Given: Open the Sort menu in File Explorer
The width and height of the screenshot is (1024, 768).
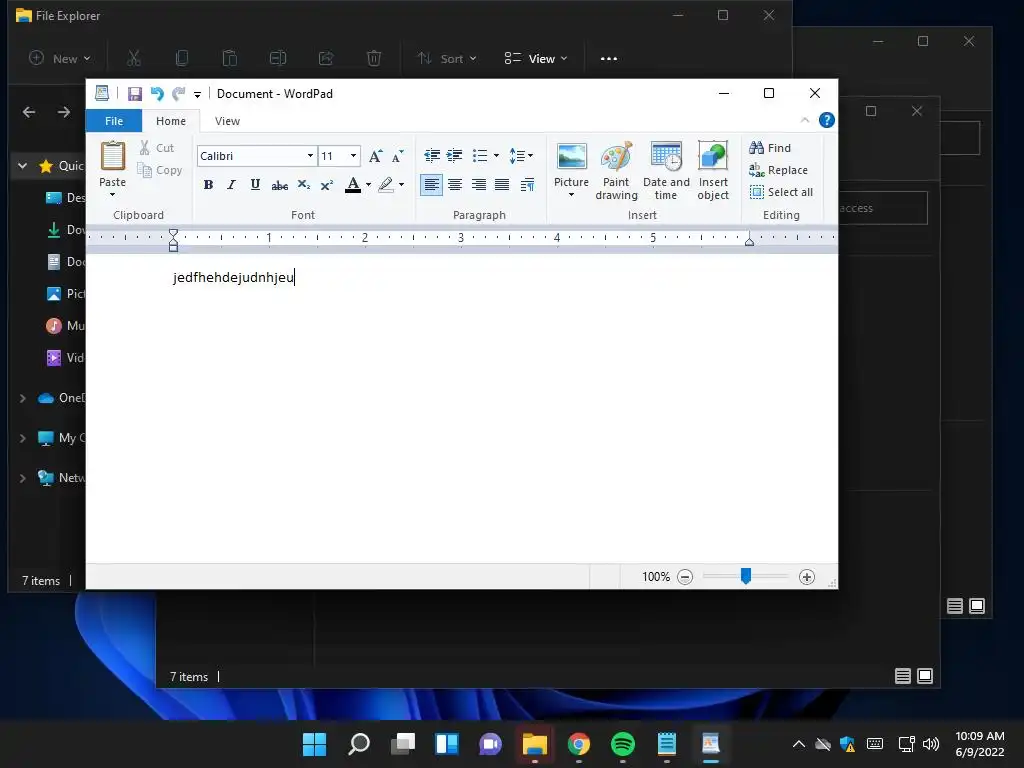Looking at the screenshot, I should pos(447,59).
